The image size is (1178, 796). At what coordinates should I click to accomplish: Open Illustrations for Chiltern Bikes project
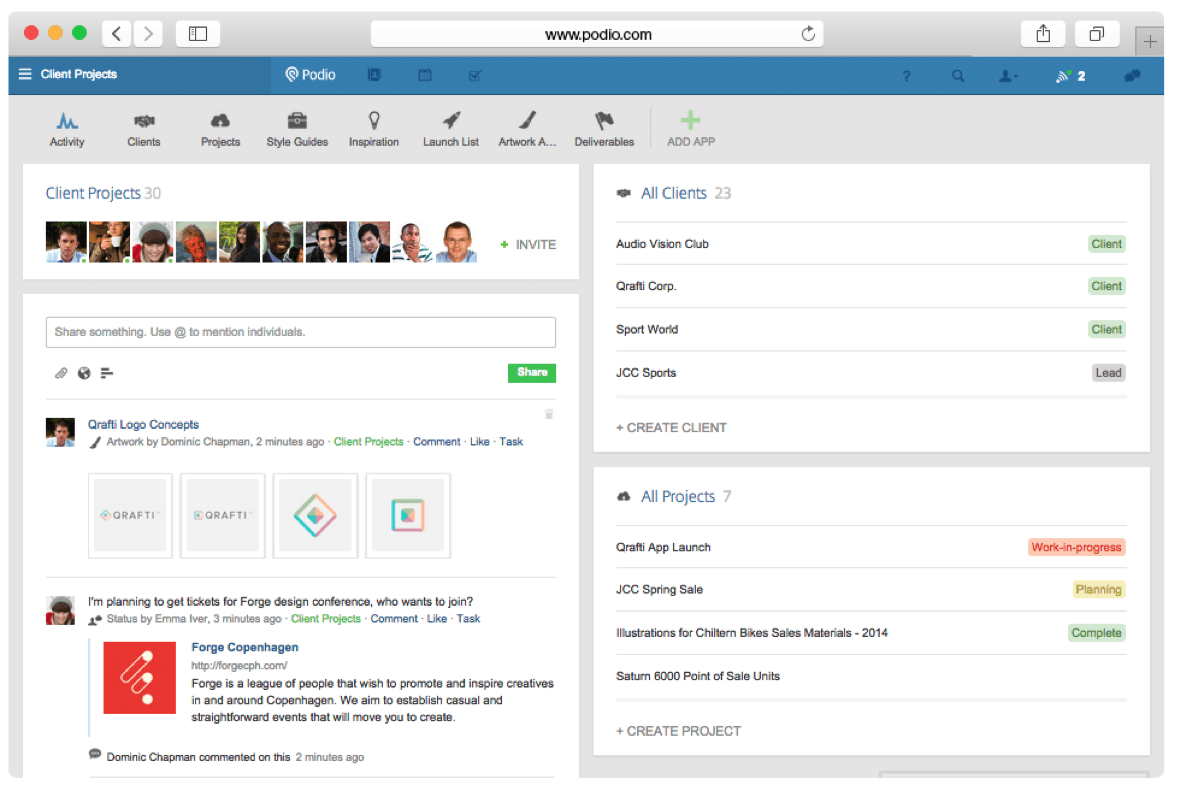coord(871,633)
